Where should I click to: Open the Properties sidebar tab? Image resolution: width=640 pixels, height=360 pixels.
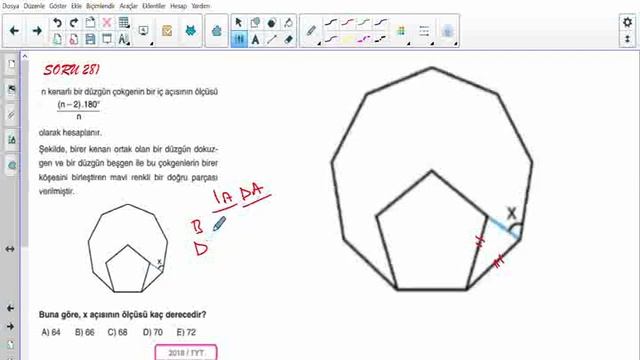(11, 140)
